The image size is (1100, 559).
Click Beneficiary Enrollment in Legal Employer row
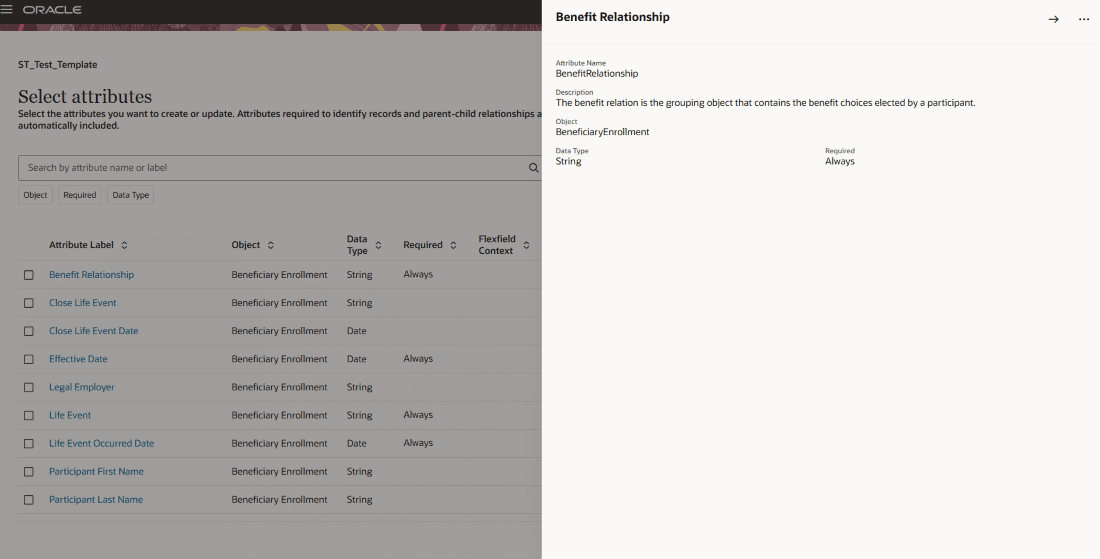tap(279, 387)
